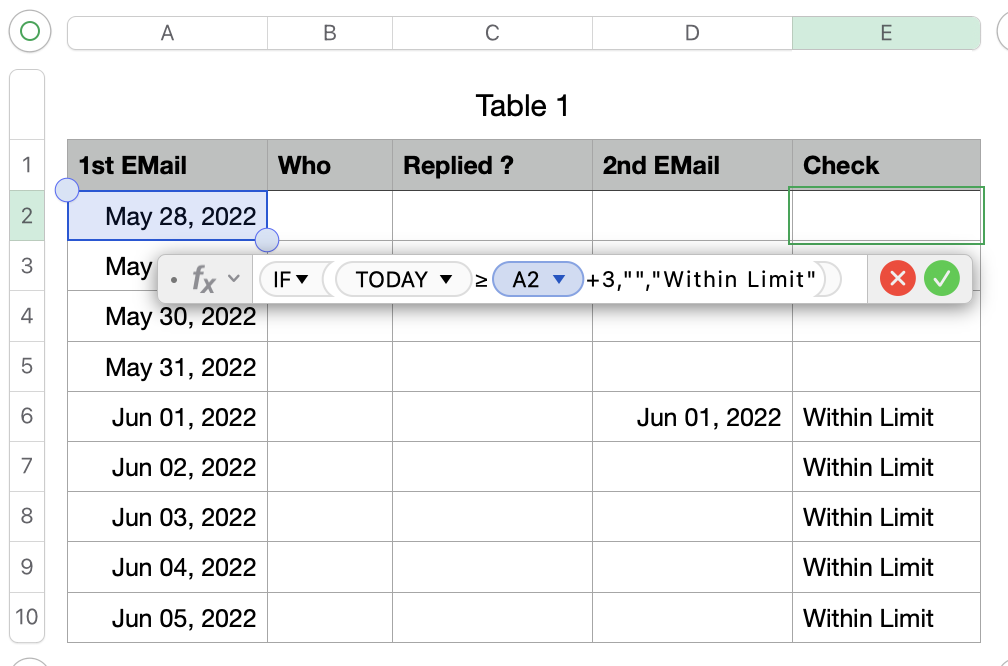Viewport: 1008px width, 666px height.
Task: Open the TODAY function token dropdown
Action: point(446,280)
